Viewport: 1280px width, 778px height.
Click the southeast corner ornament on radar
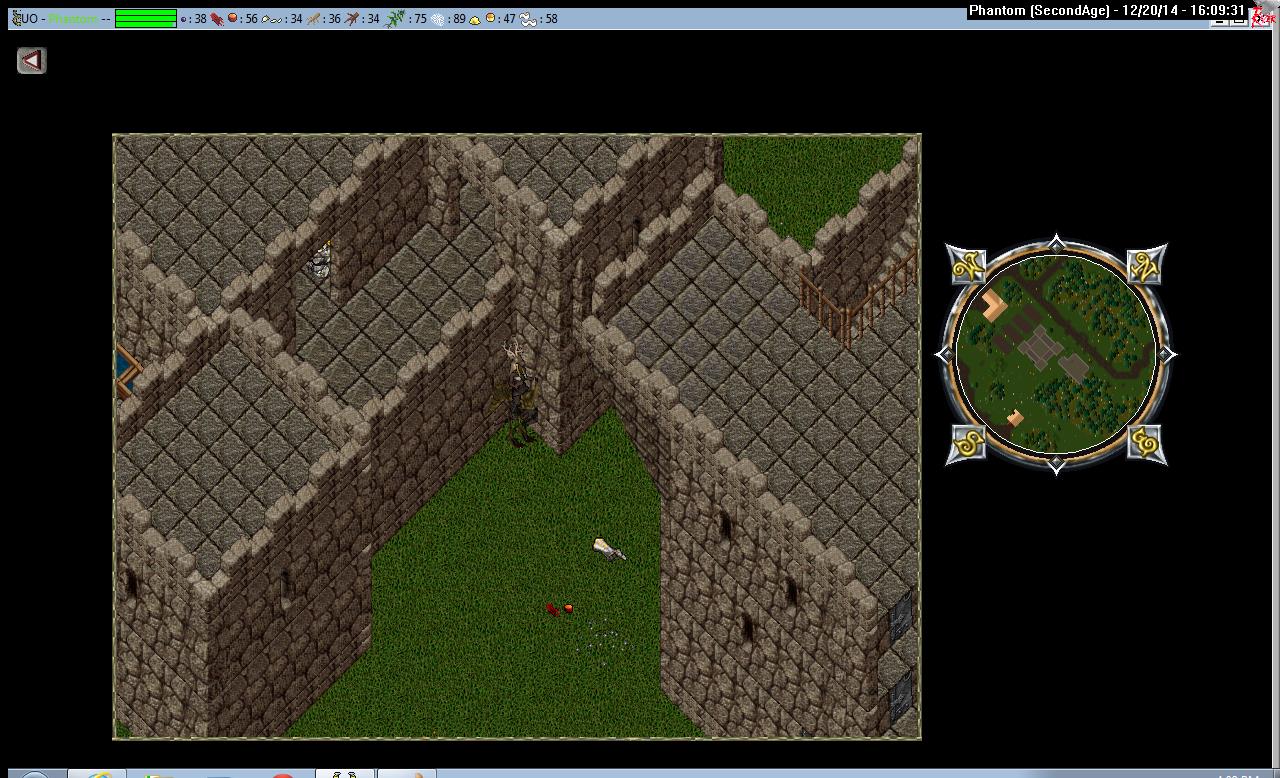pos(1146,443)
